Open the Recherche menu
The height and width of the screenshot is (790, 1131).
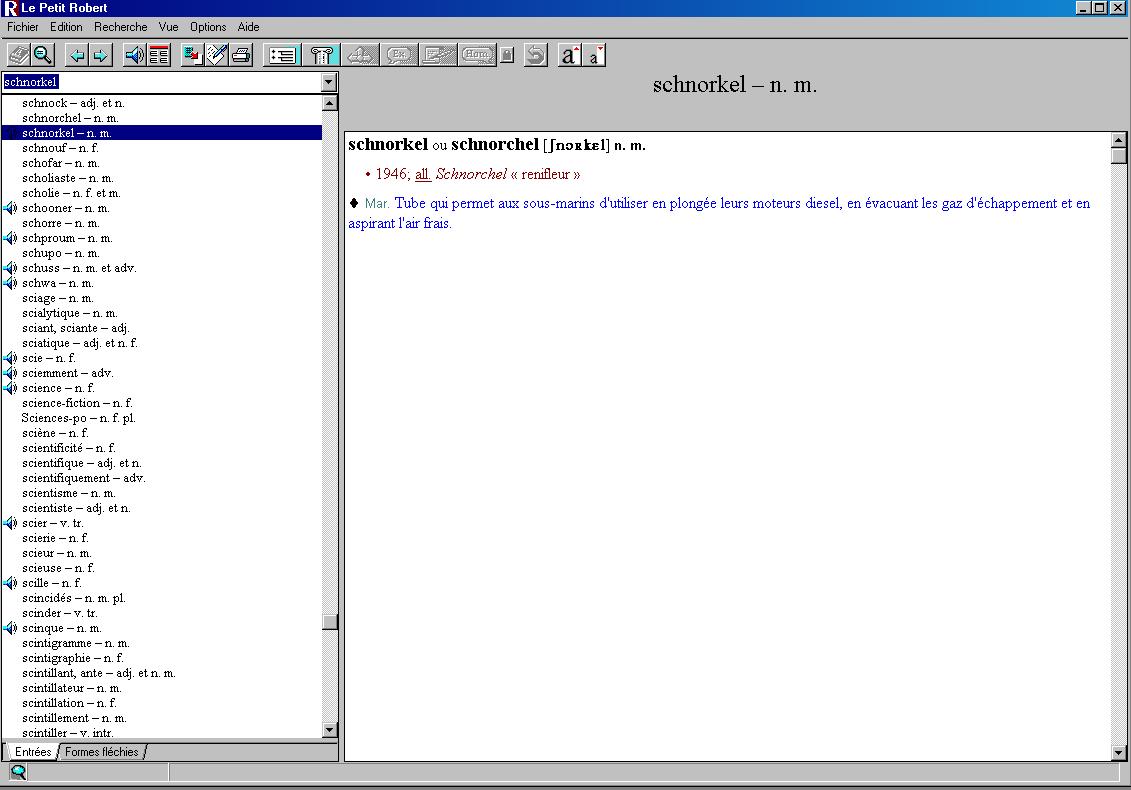click(120, 27)
